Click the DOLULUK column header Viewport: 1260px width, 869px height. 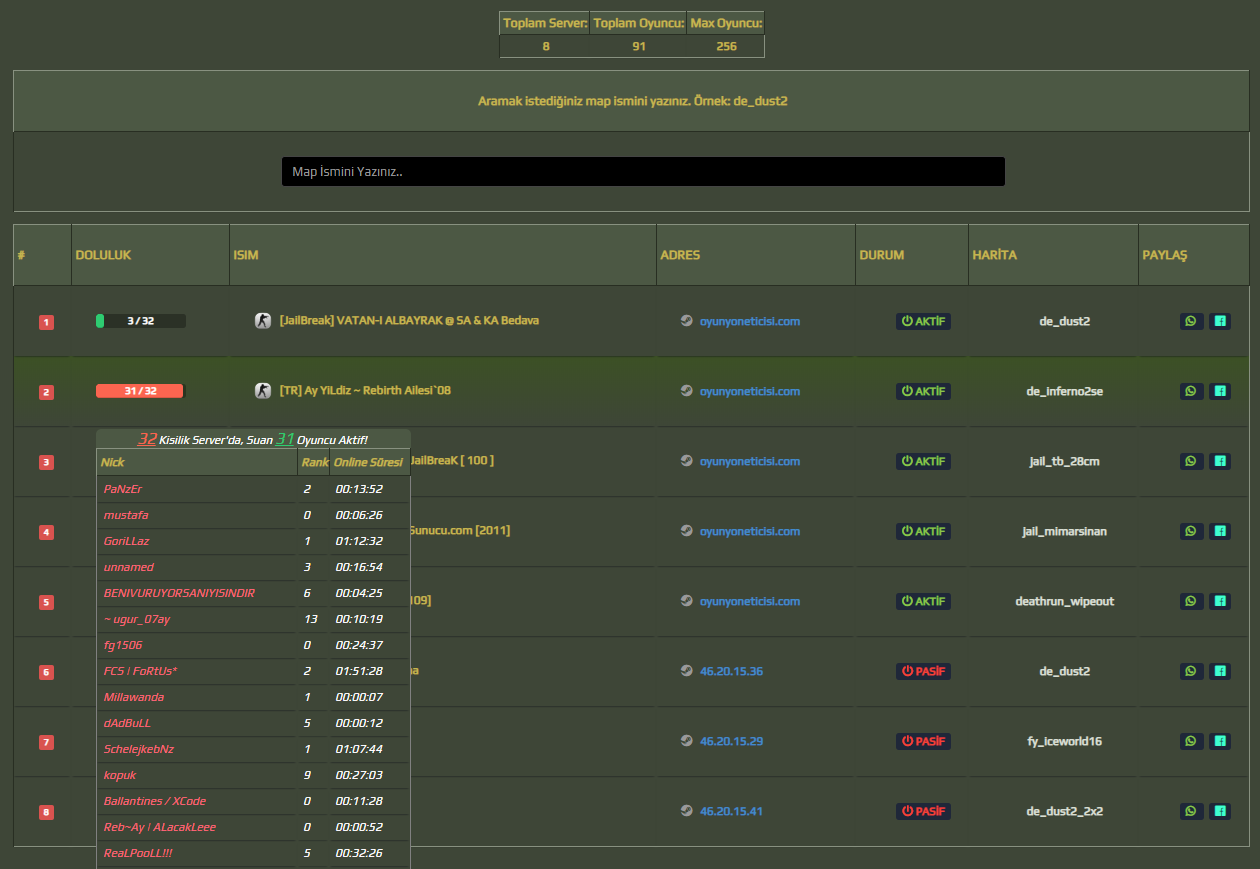click(x=103, y=255)
